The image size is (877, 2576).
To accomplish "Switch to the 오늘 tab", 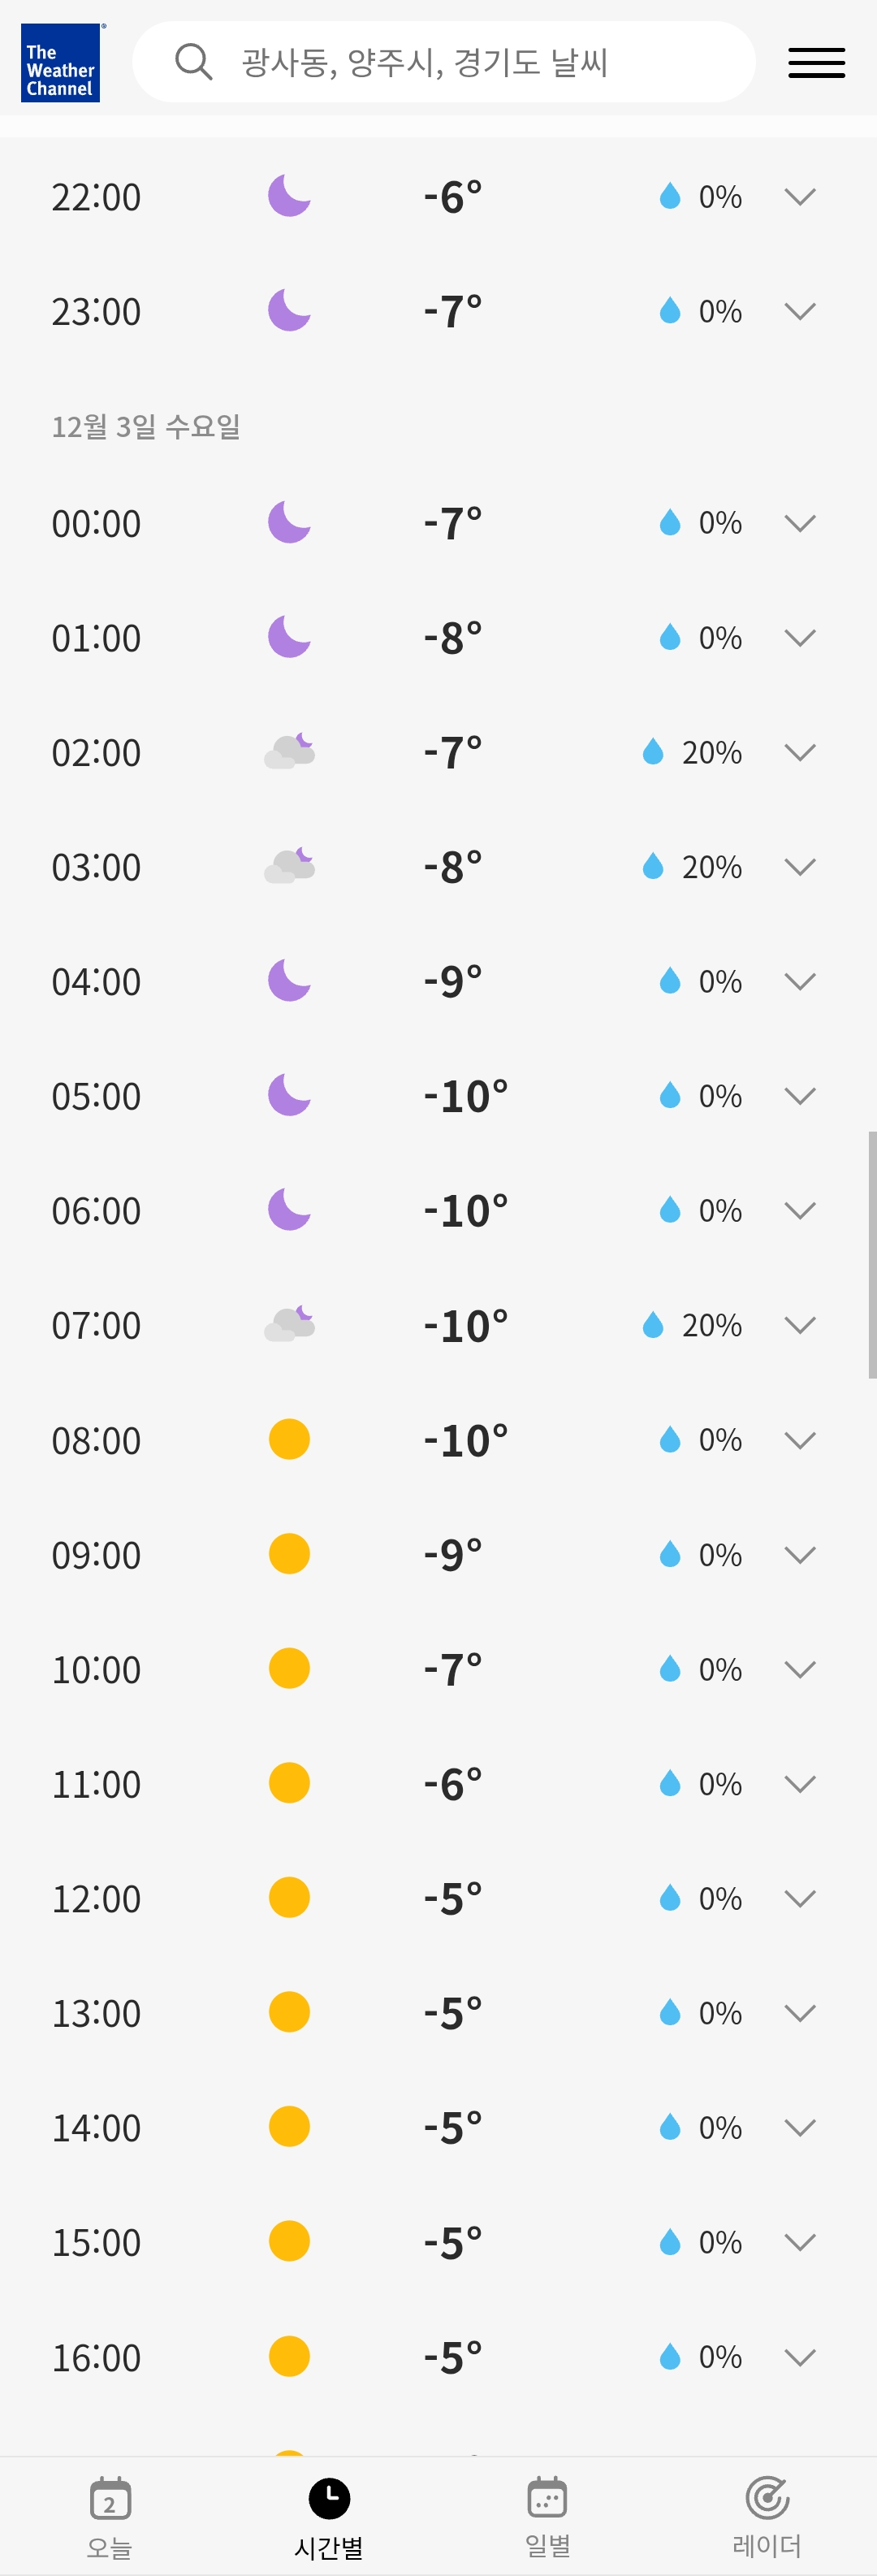I will 110,2517.
